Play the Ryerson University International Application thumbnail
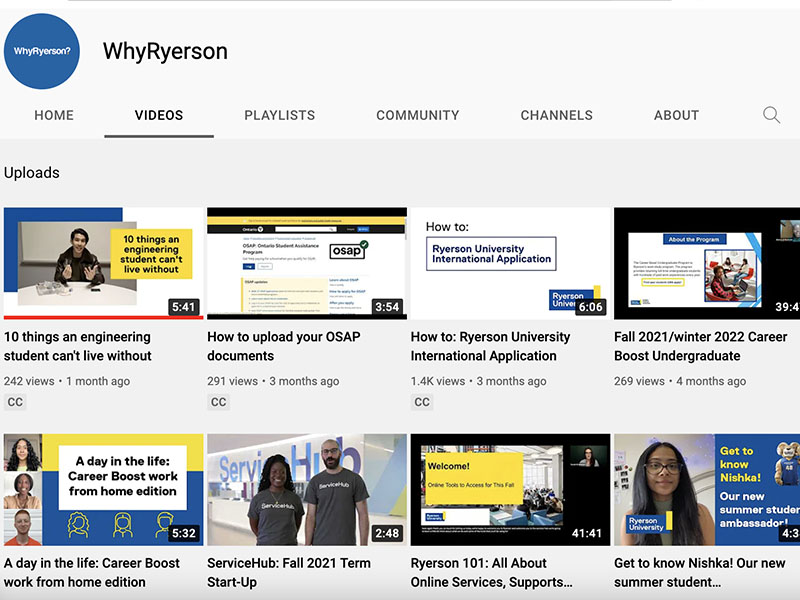 [x=510, y=263]
